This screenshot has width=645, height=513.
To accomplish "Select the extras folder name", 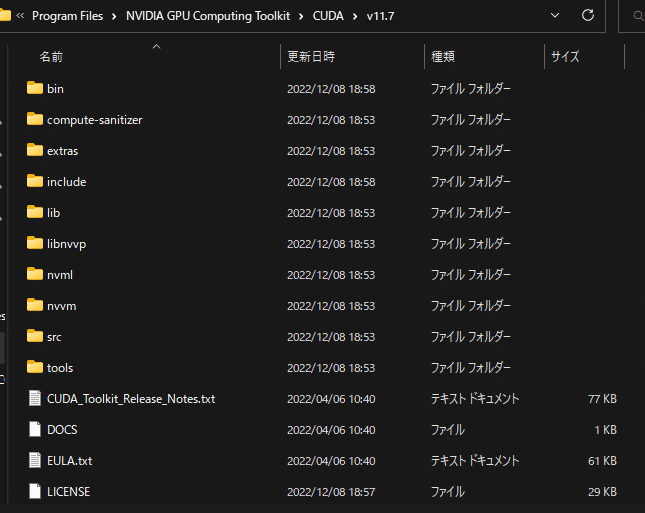I will [x=63, y=151].
